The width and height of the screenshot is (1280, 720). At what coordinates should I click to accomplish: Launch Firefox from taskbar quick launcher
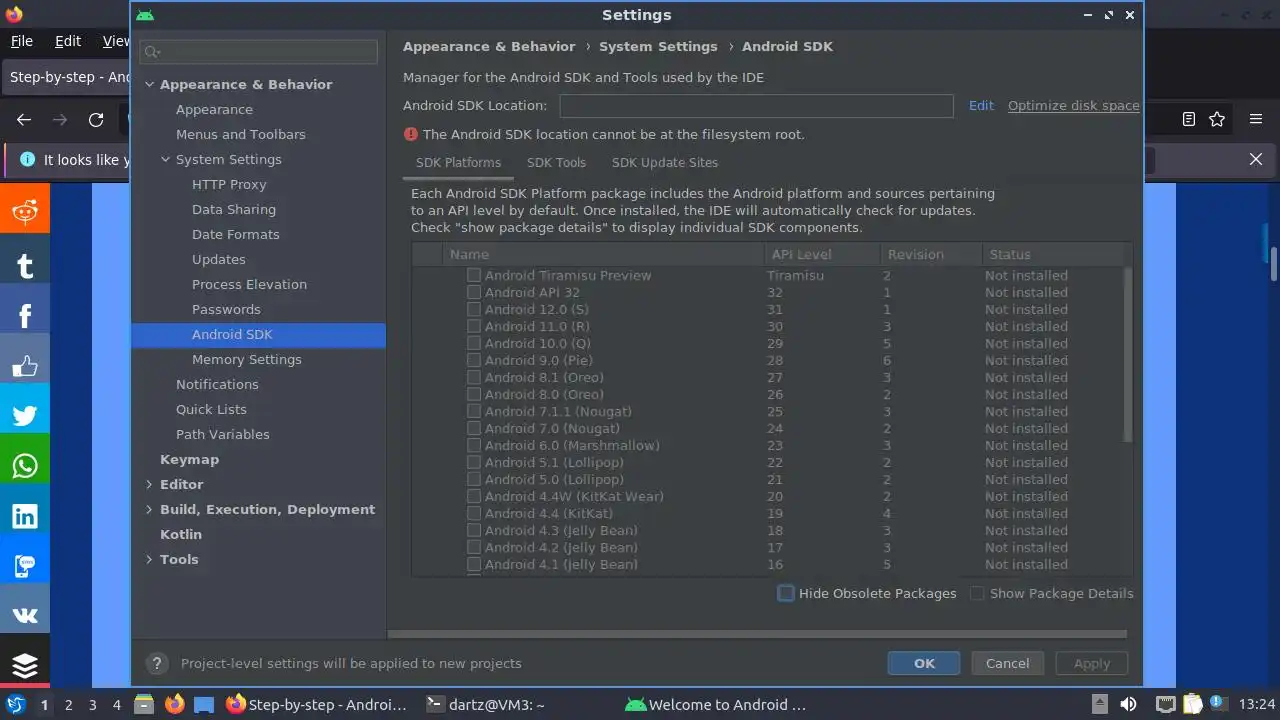pyautogui.click(x=174, y=704)
